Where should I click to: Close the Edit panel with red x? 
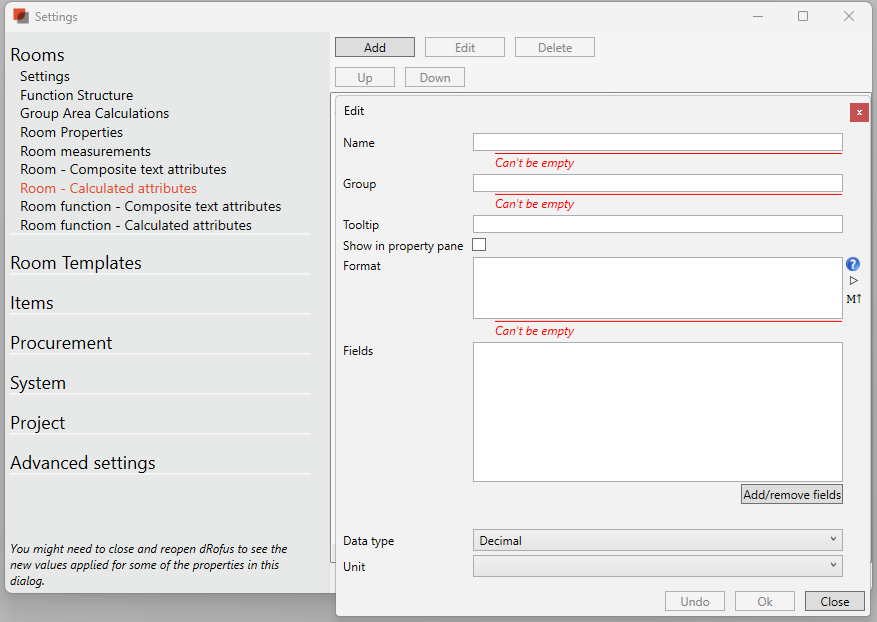click(859, 112)
